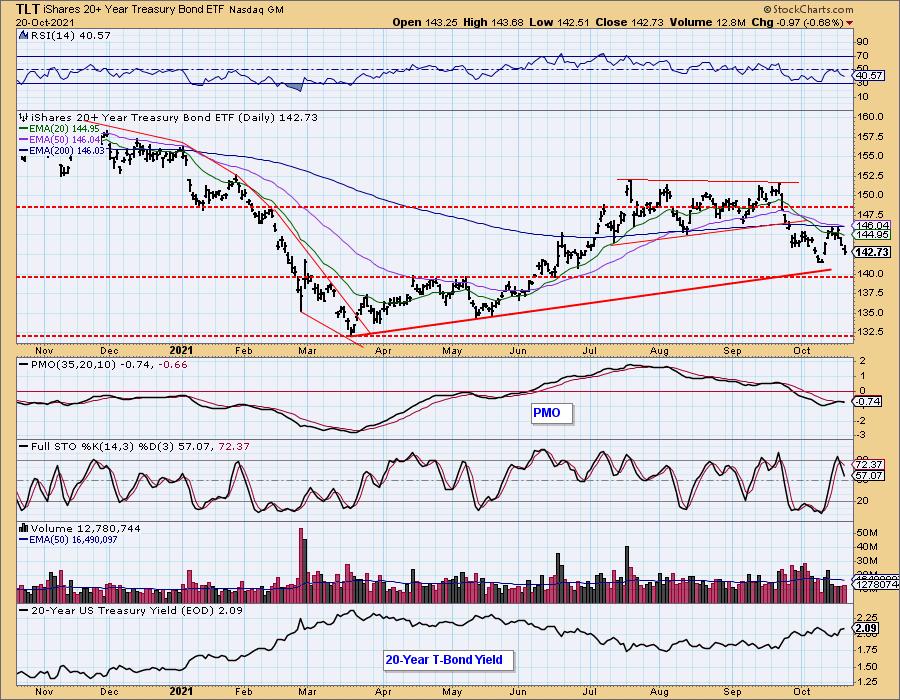The image size is (900, 700).
Task: Click the EMA(200) 146.03 legend text
Action: [67, 150]
